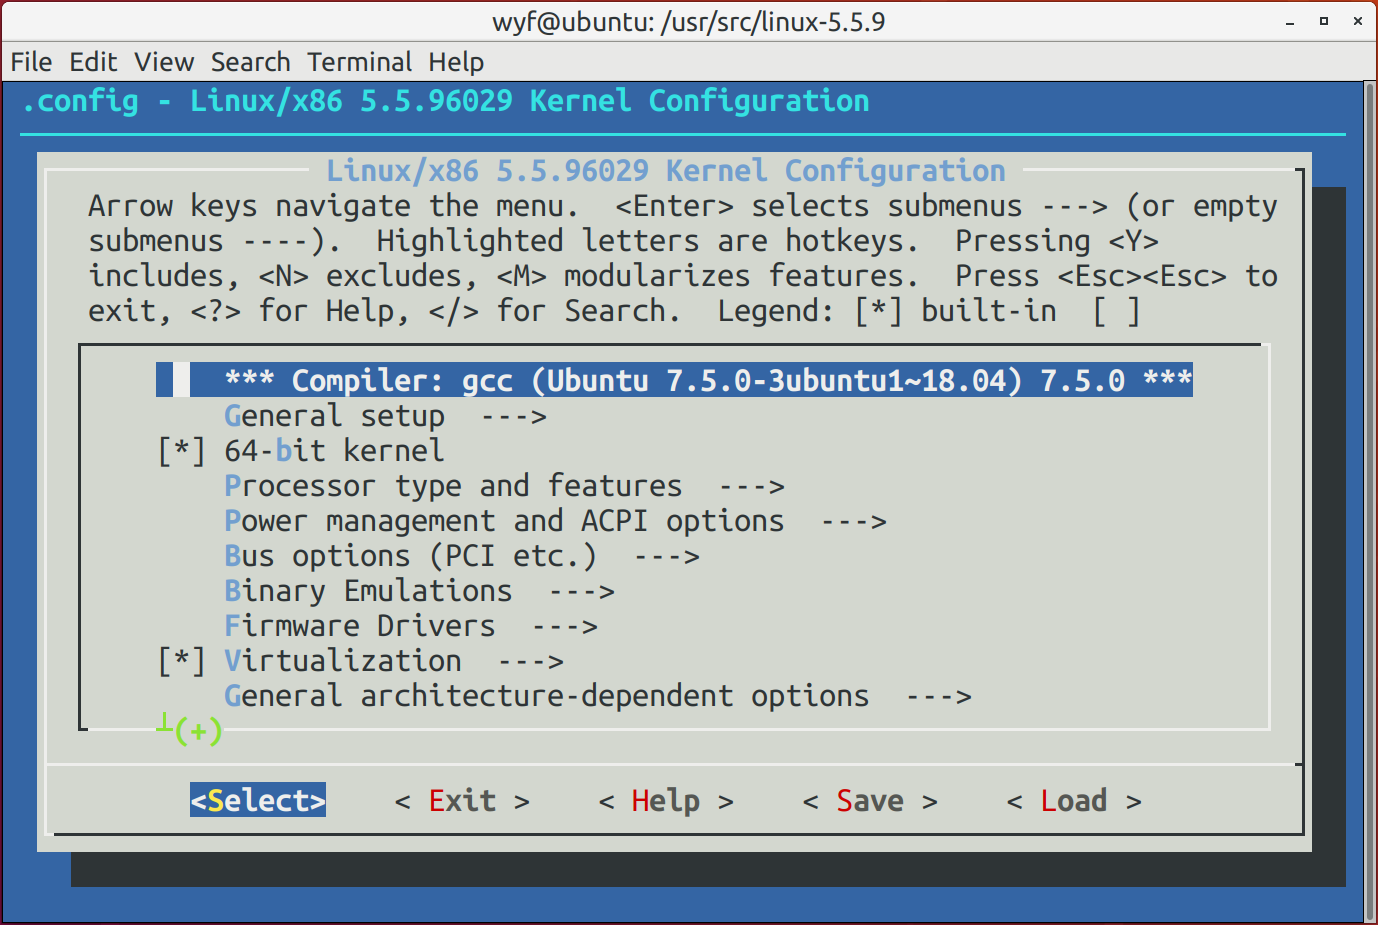Open the Search menu
Viewport: 1378px width, 925px height.
(x=250, y=62)
